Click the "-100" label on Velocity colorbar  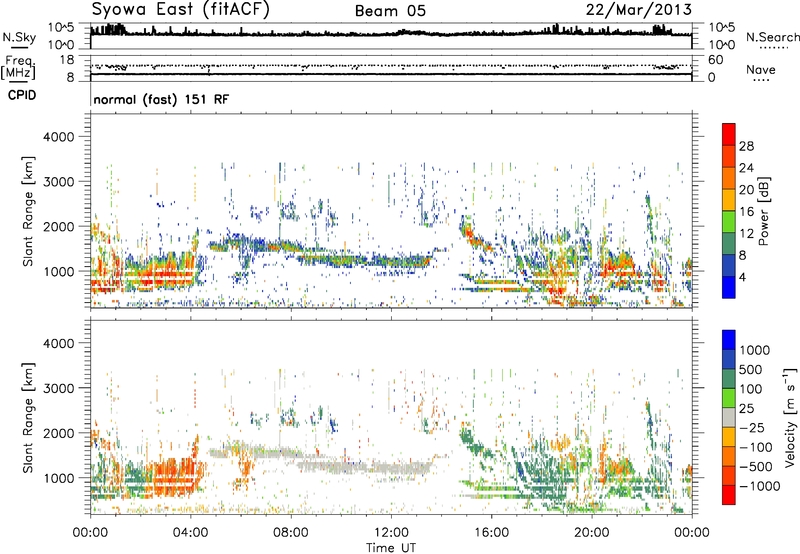756,447
